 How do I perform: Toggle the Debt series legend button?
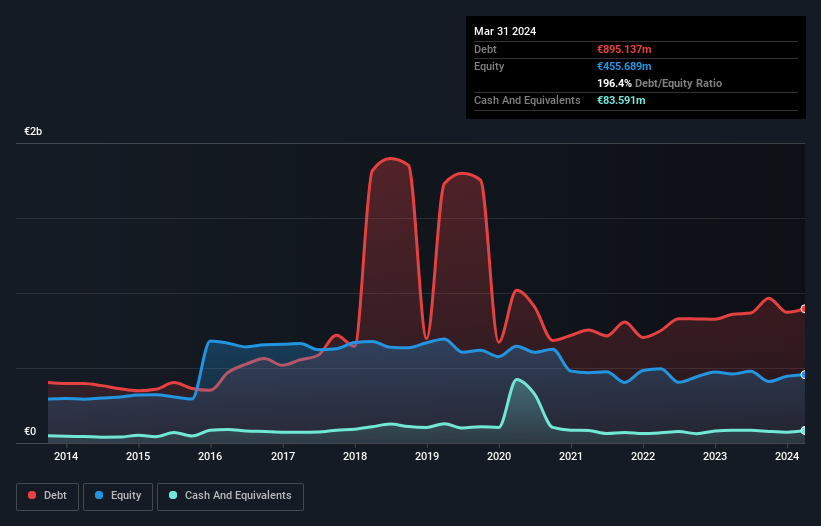(48, 496)
